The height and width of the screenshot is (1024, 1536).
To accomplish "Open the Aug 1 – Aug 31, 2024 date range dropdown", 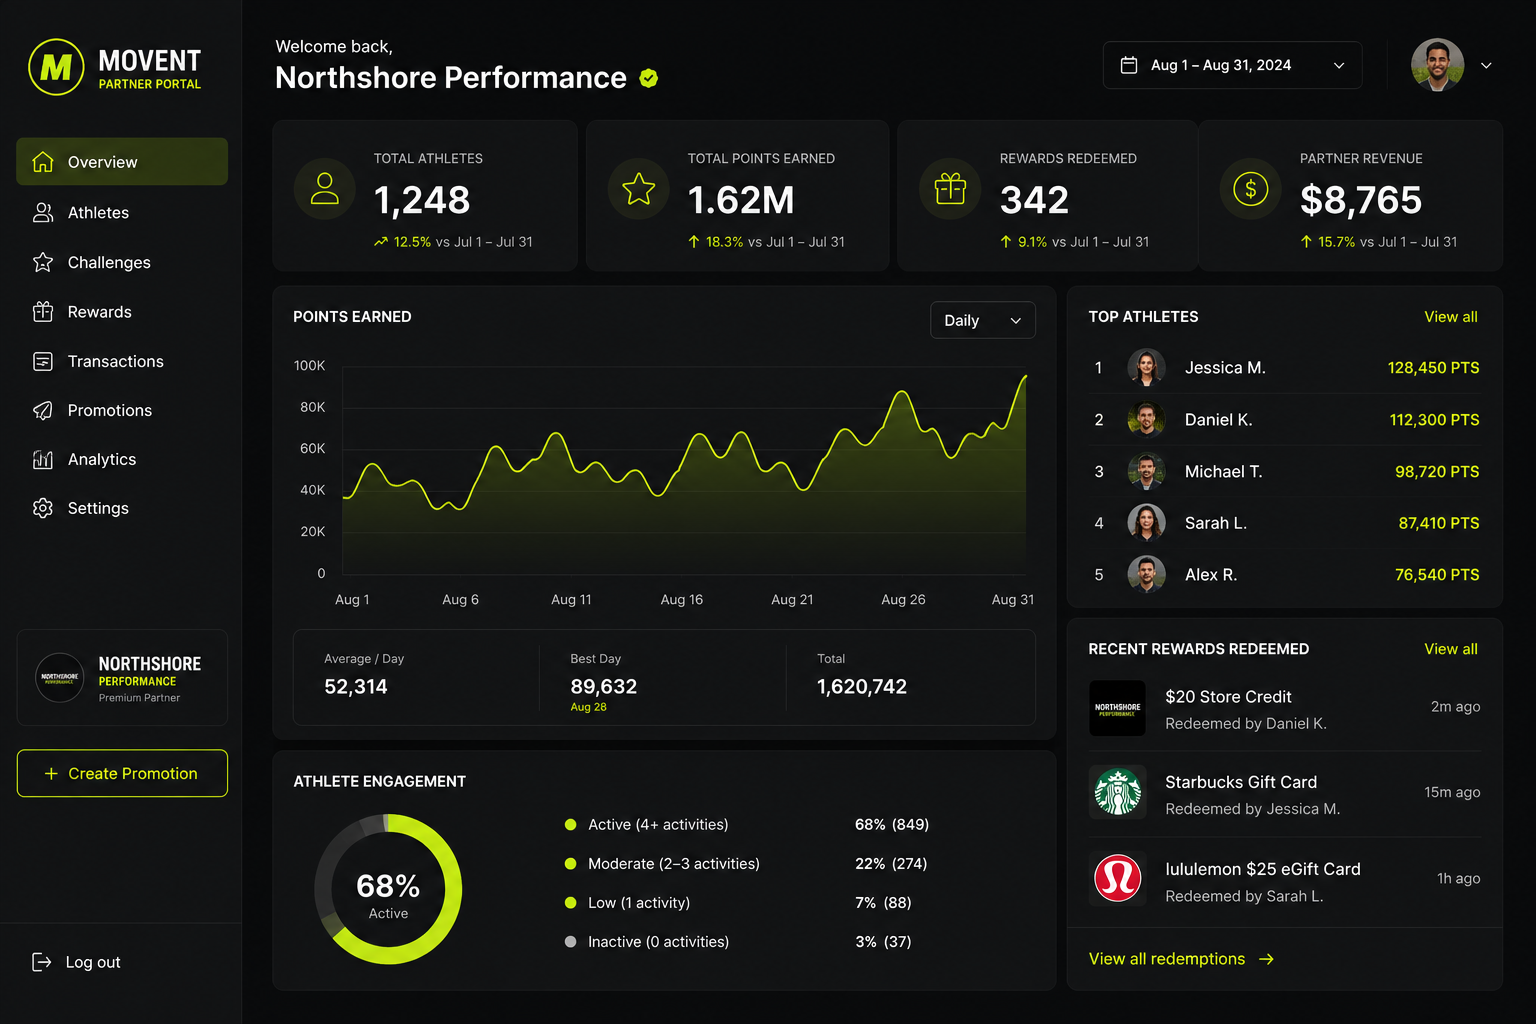I will (1232, 65).
